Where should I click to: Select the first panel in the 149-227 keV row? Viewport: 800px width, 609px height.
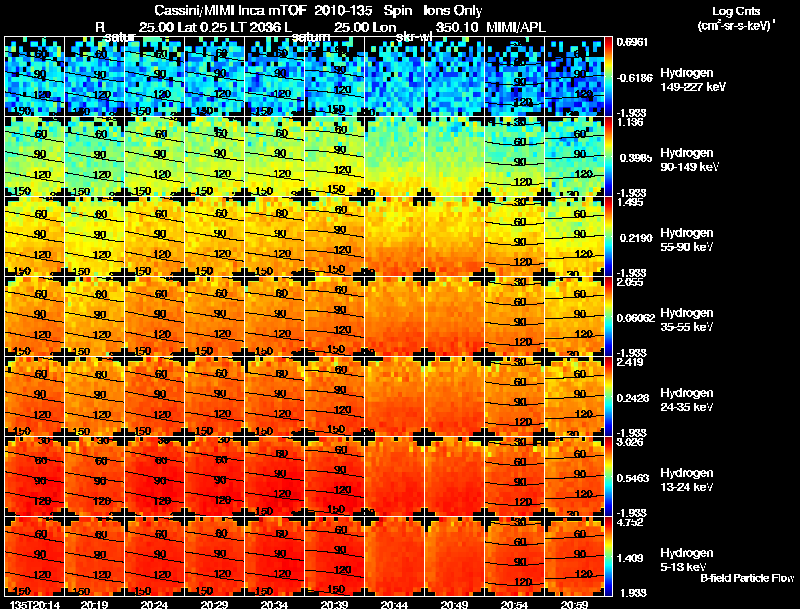35,76
